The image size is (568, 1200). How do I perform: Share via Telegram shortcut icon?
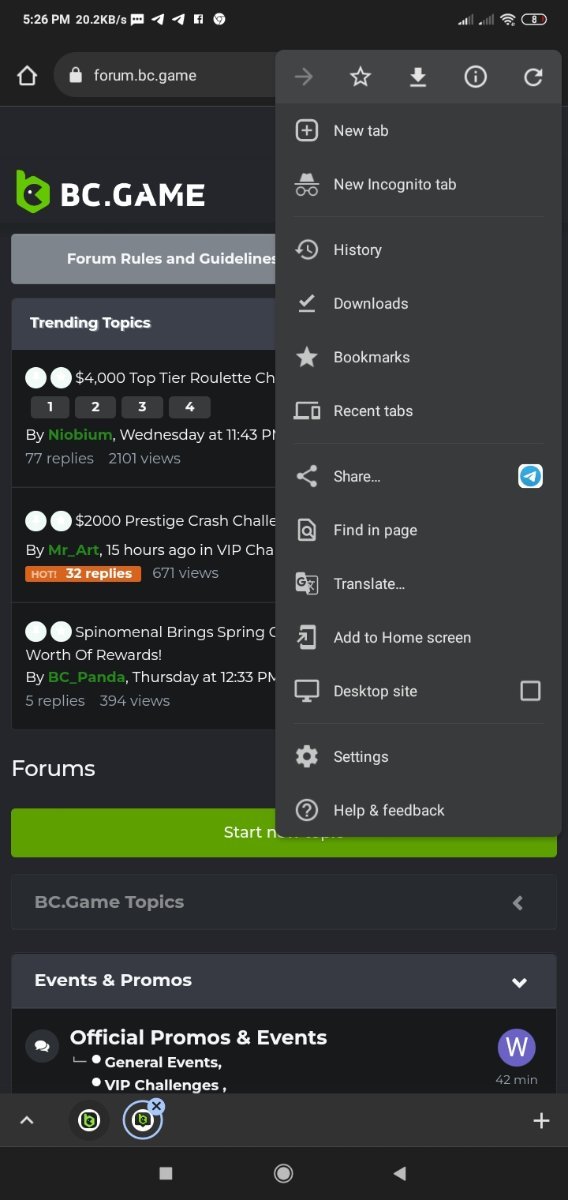point(530,476)
